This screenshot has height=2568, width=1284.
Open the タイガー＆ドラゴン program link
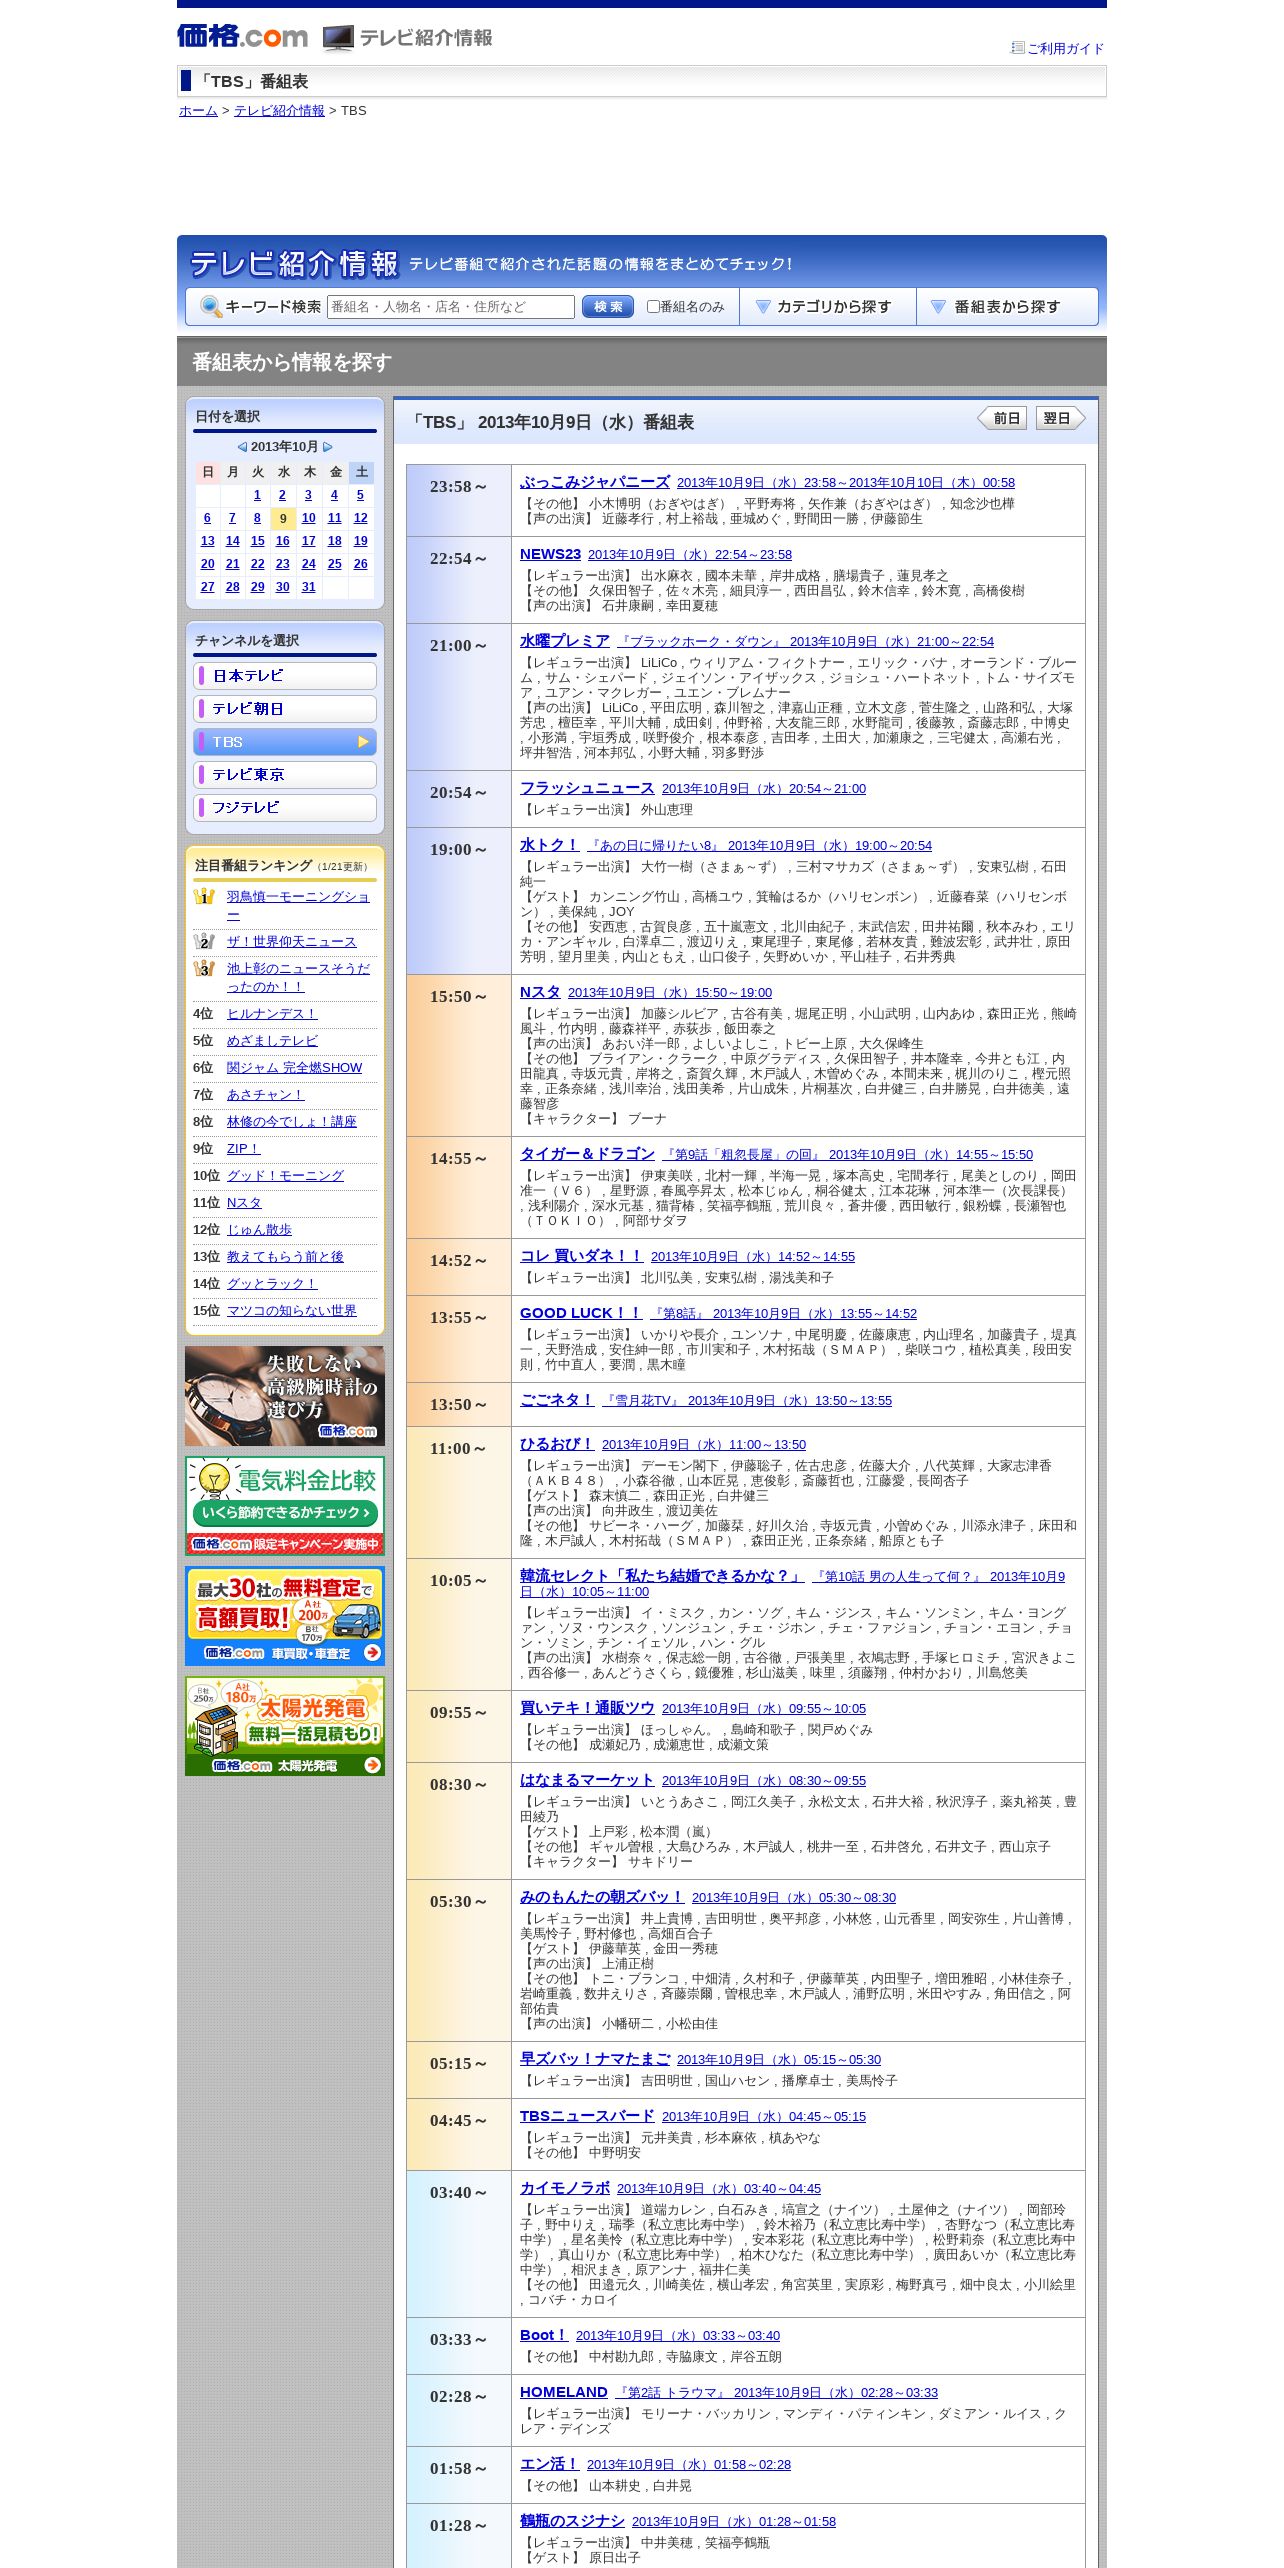[587, 1154]
